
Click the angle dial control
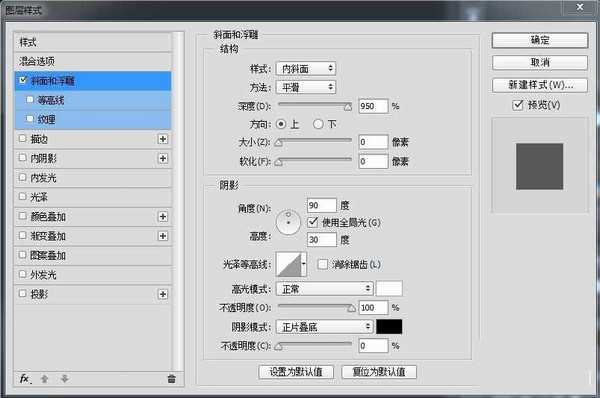tap(288, 222)
